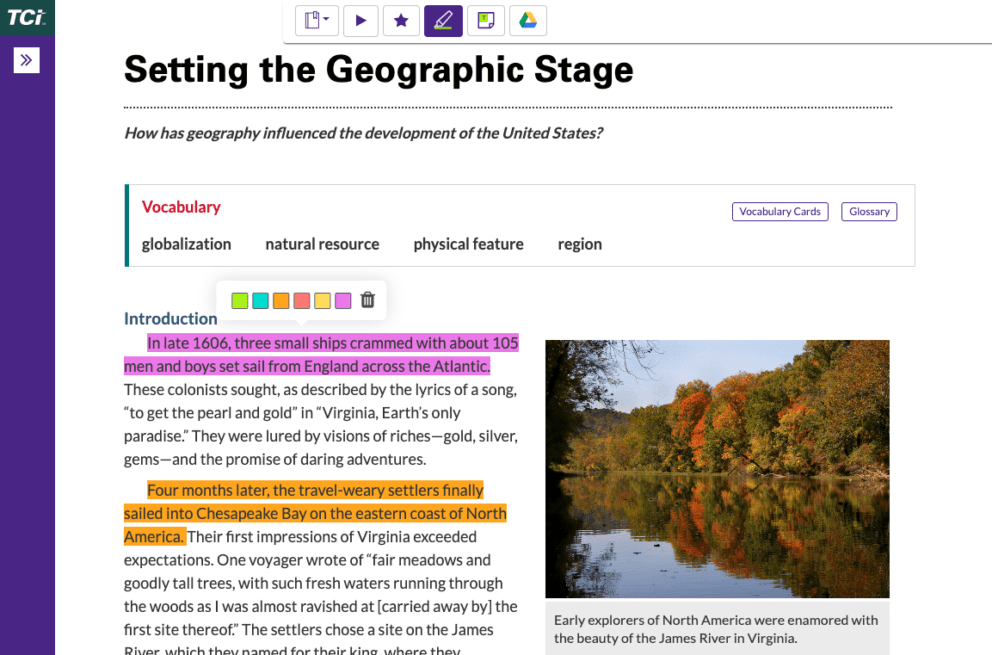
Task: Pick the pink highlight swatch
Action: pyautogui.click(x=343, y=300)
